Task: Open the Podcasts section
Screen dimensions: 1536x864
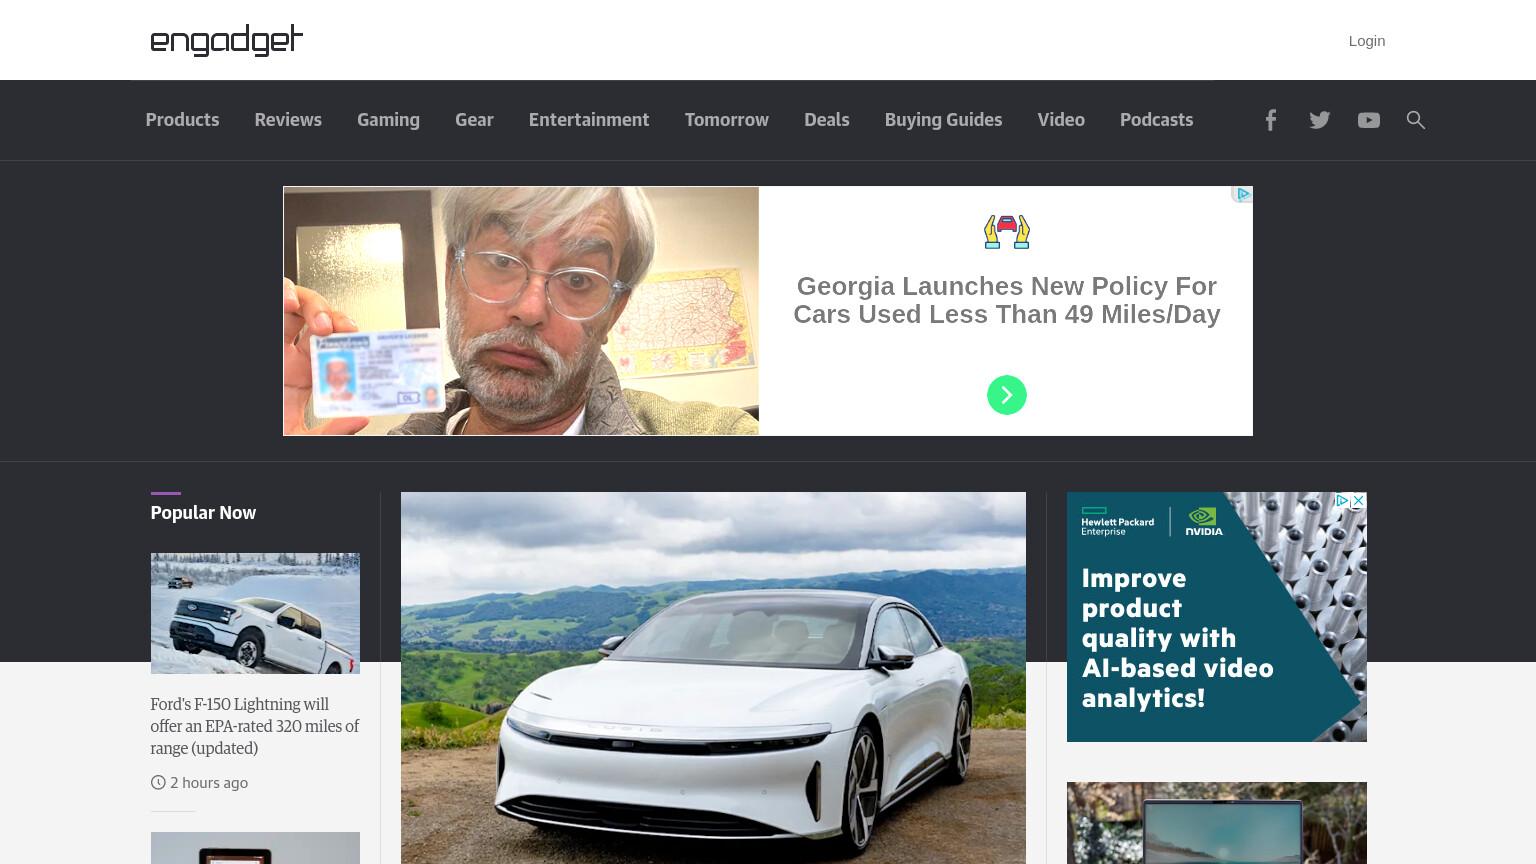Action: pos(1156,120)
